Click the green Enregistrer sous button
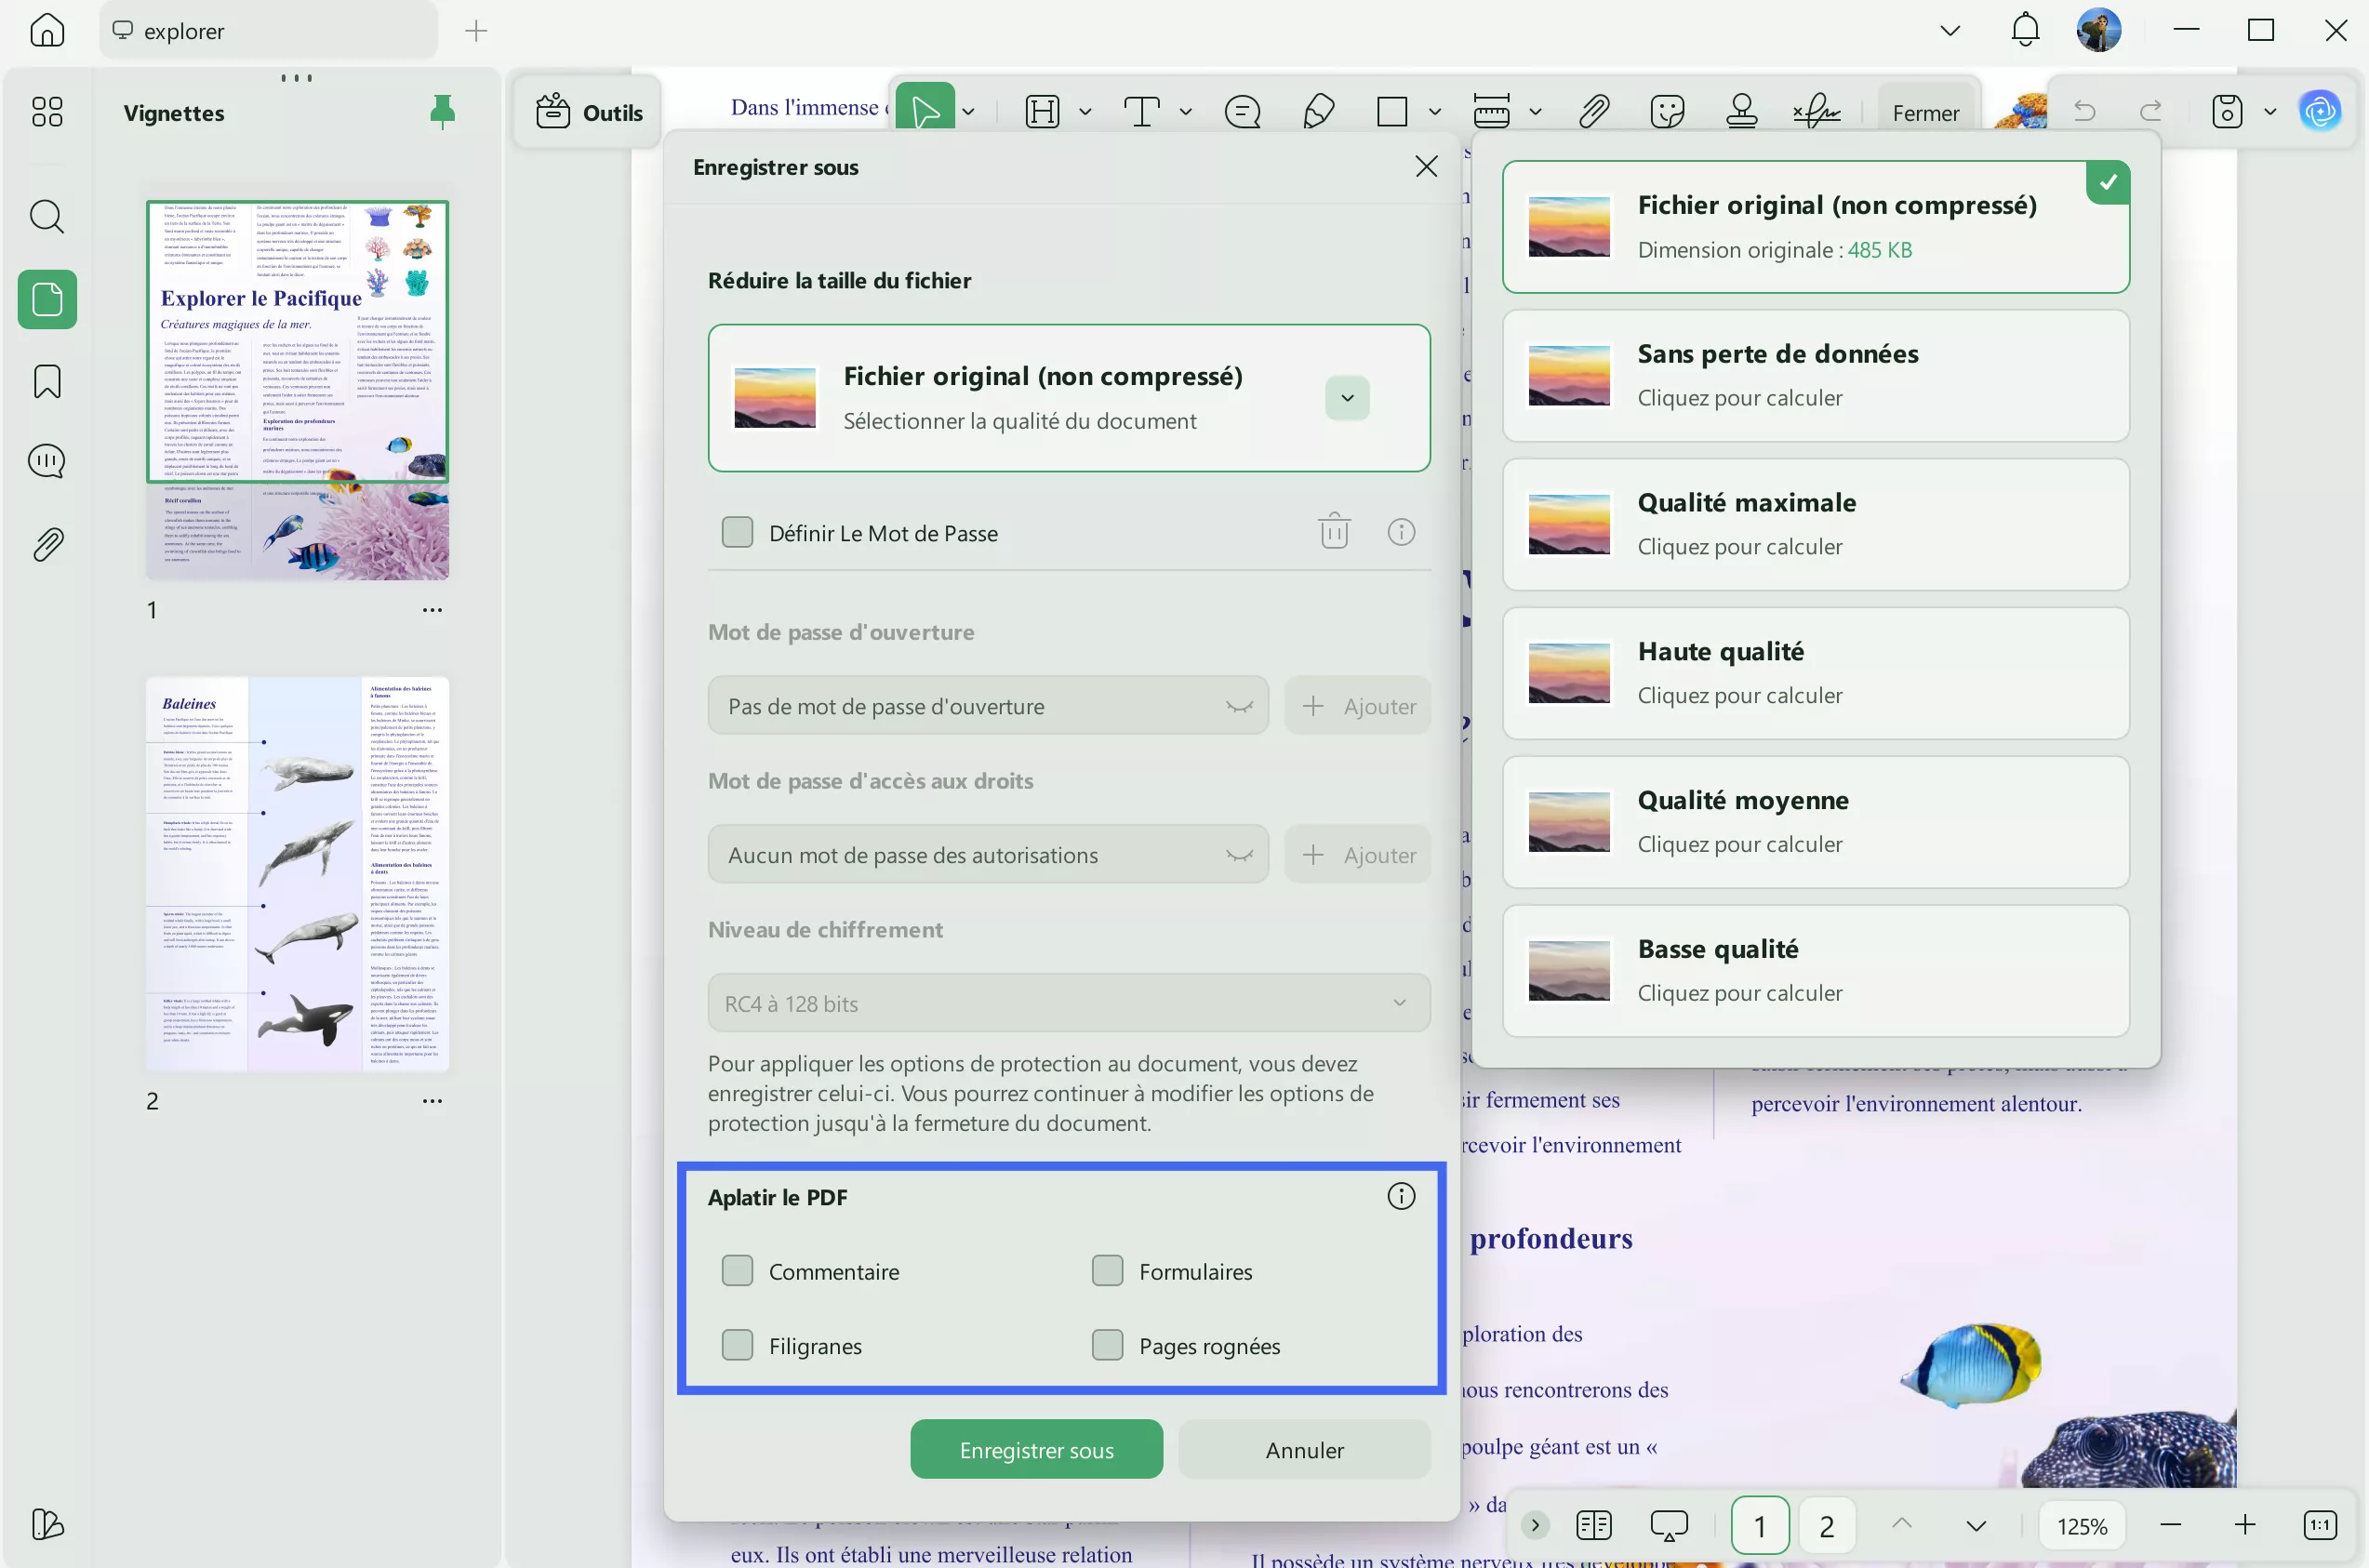Image resolution: width=2369 pixels, height=1568 pixels. 1036,1449
